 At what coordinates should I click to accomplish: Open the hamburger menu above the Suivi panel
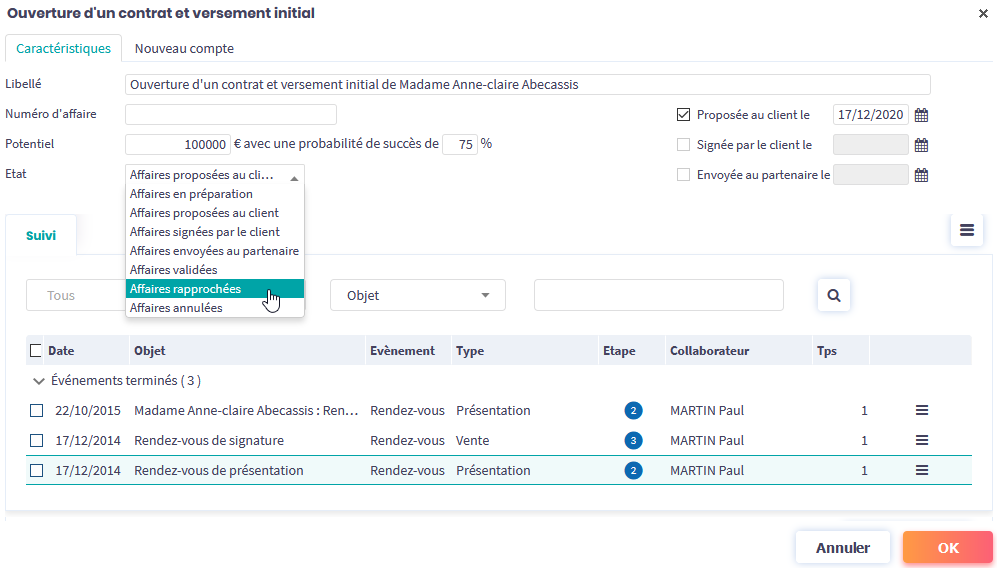(966, 230)
